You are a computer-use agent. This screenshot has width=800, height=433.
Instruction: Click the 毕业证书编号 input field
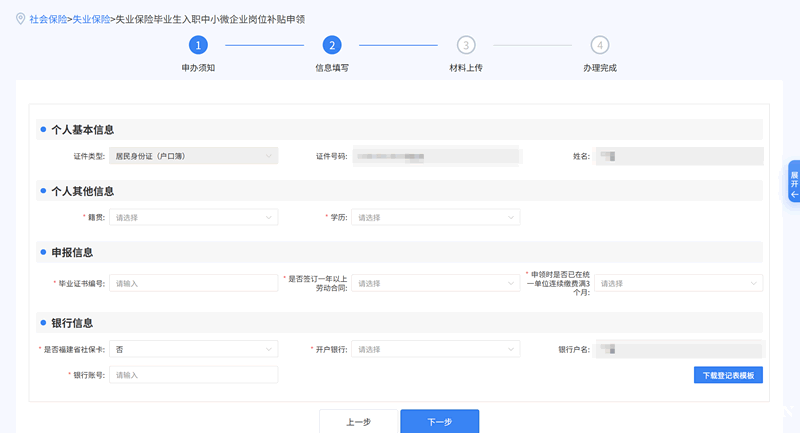(x=193, y=283)
